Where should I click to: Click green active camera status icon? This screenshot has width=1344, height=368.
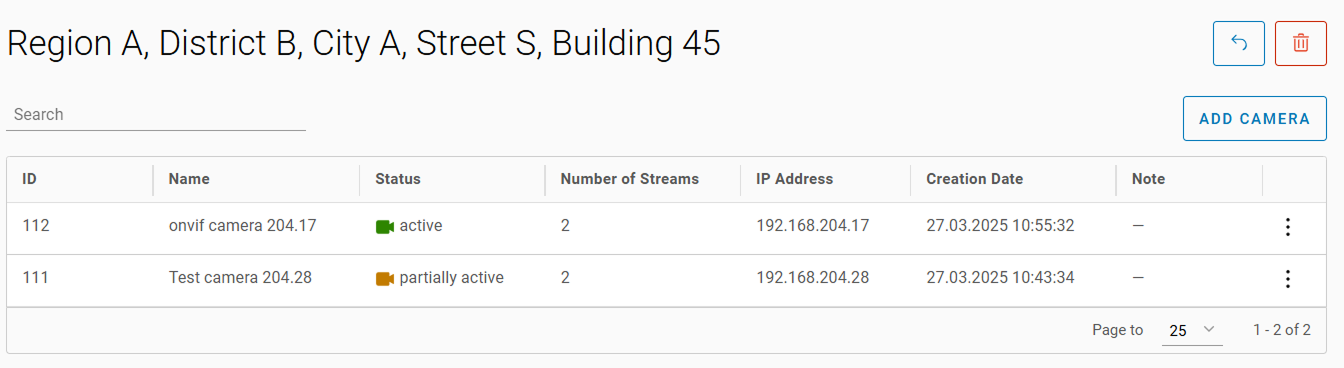(385, 227)
